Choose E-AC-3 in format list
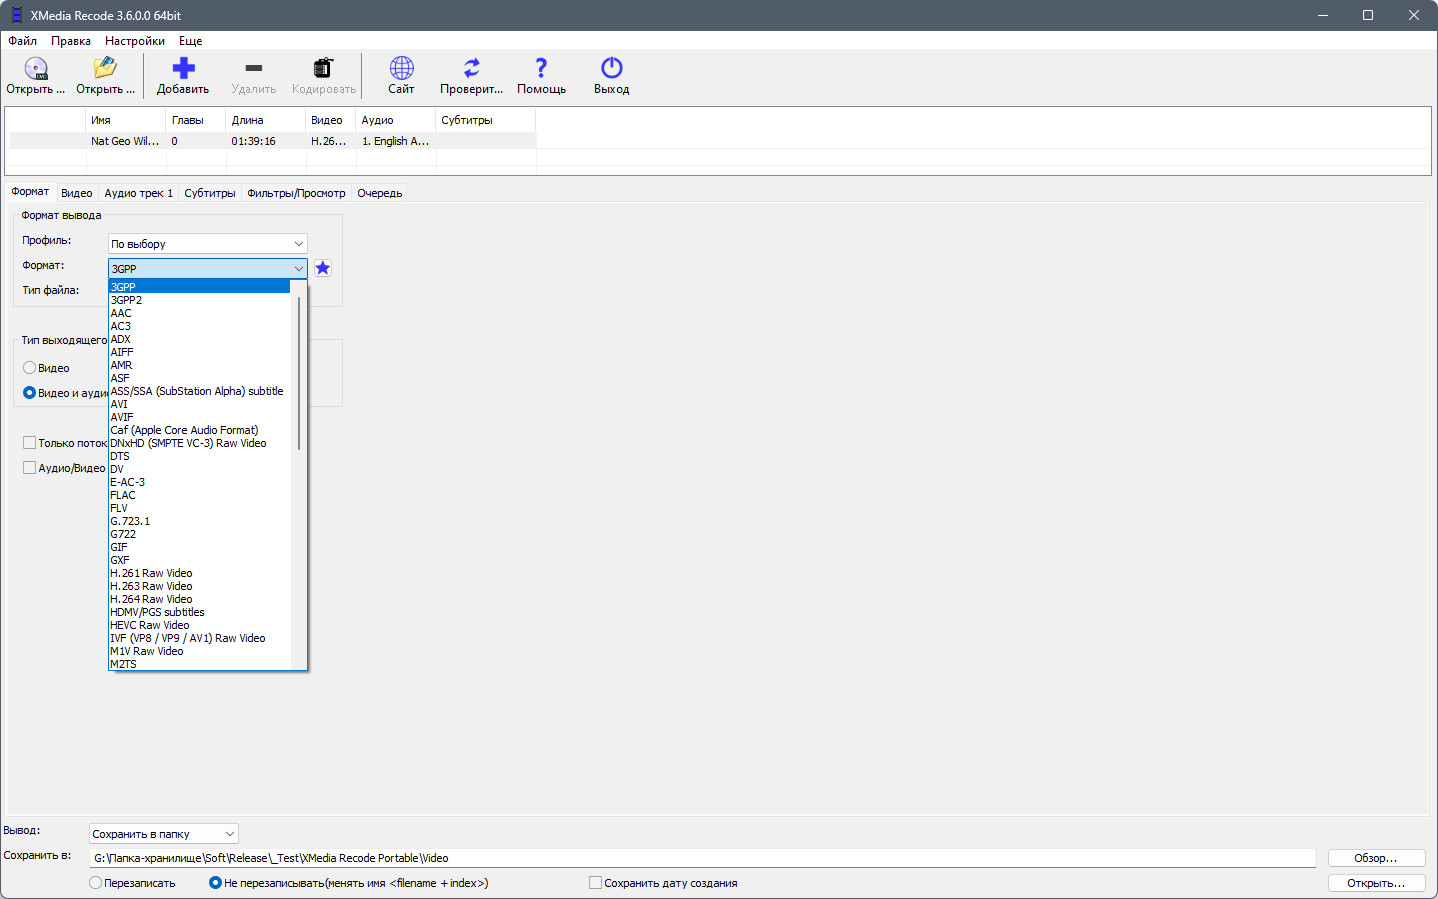The height and width of the screenshot is (899, 1438). (199, 482)
